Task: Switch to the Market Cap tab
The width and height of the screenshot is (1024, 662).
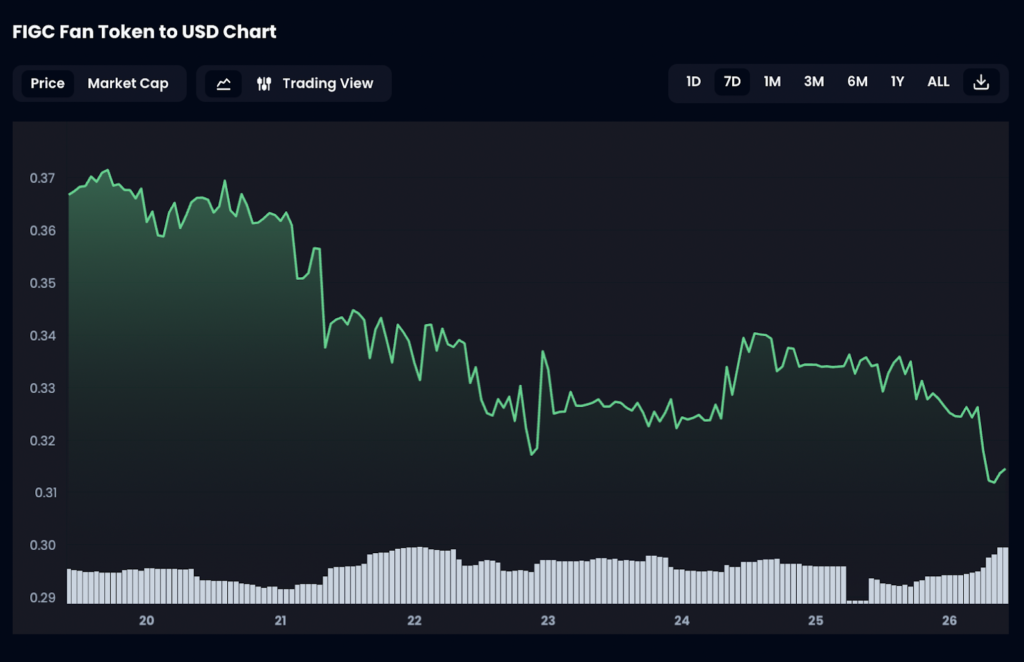Action: coord(128,83)
